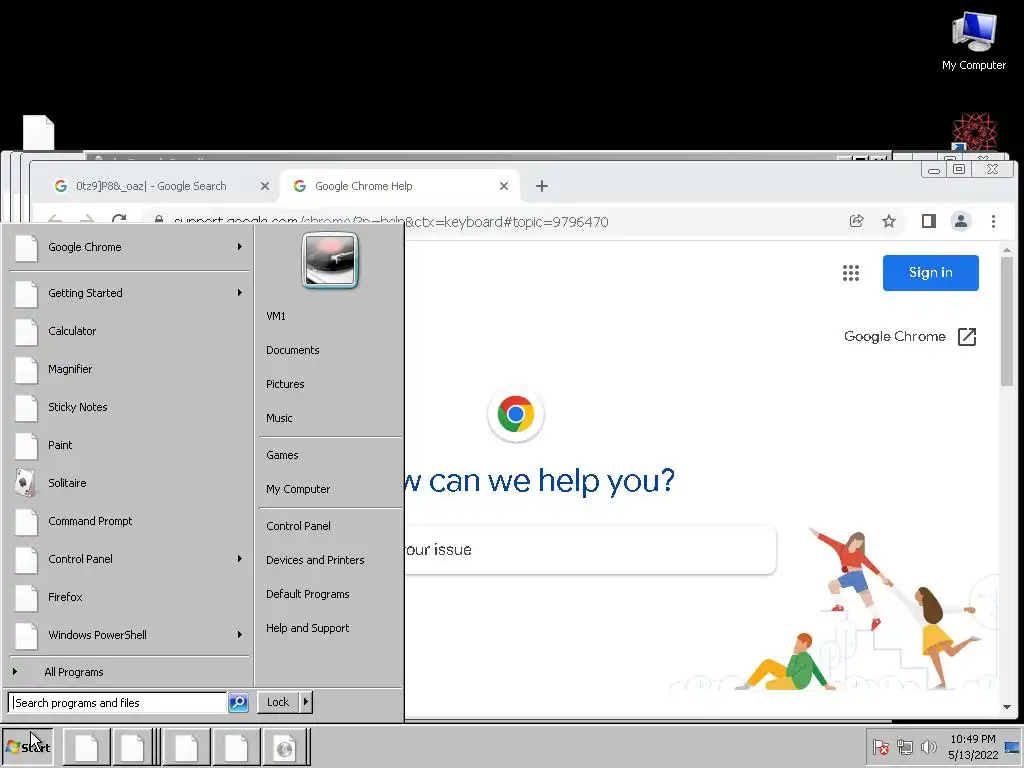Click the volume icon in the system tray
1024x768 pixels.
coord(928,746)
